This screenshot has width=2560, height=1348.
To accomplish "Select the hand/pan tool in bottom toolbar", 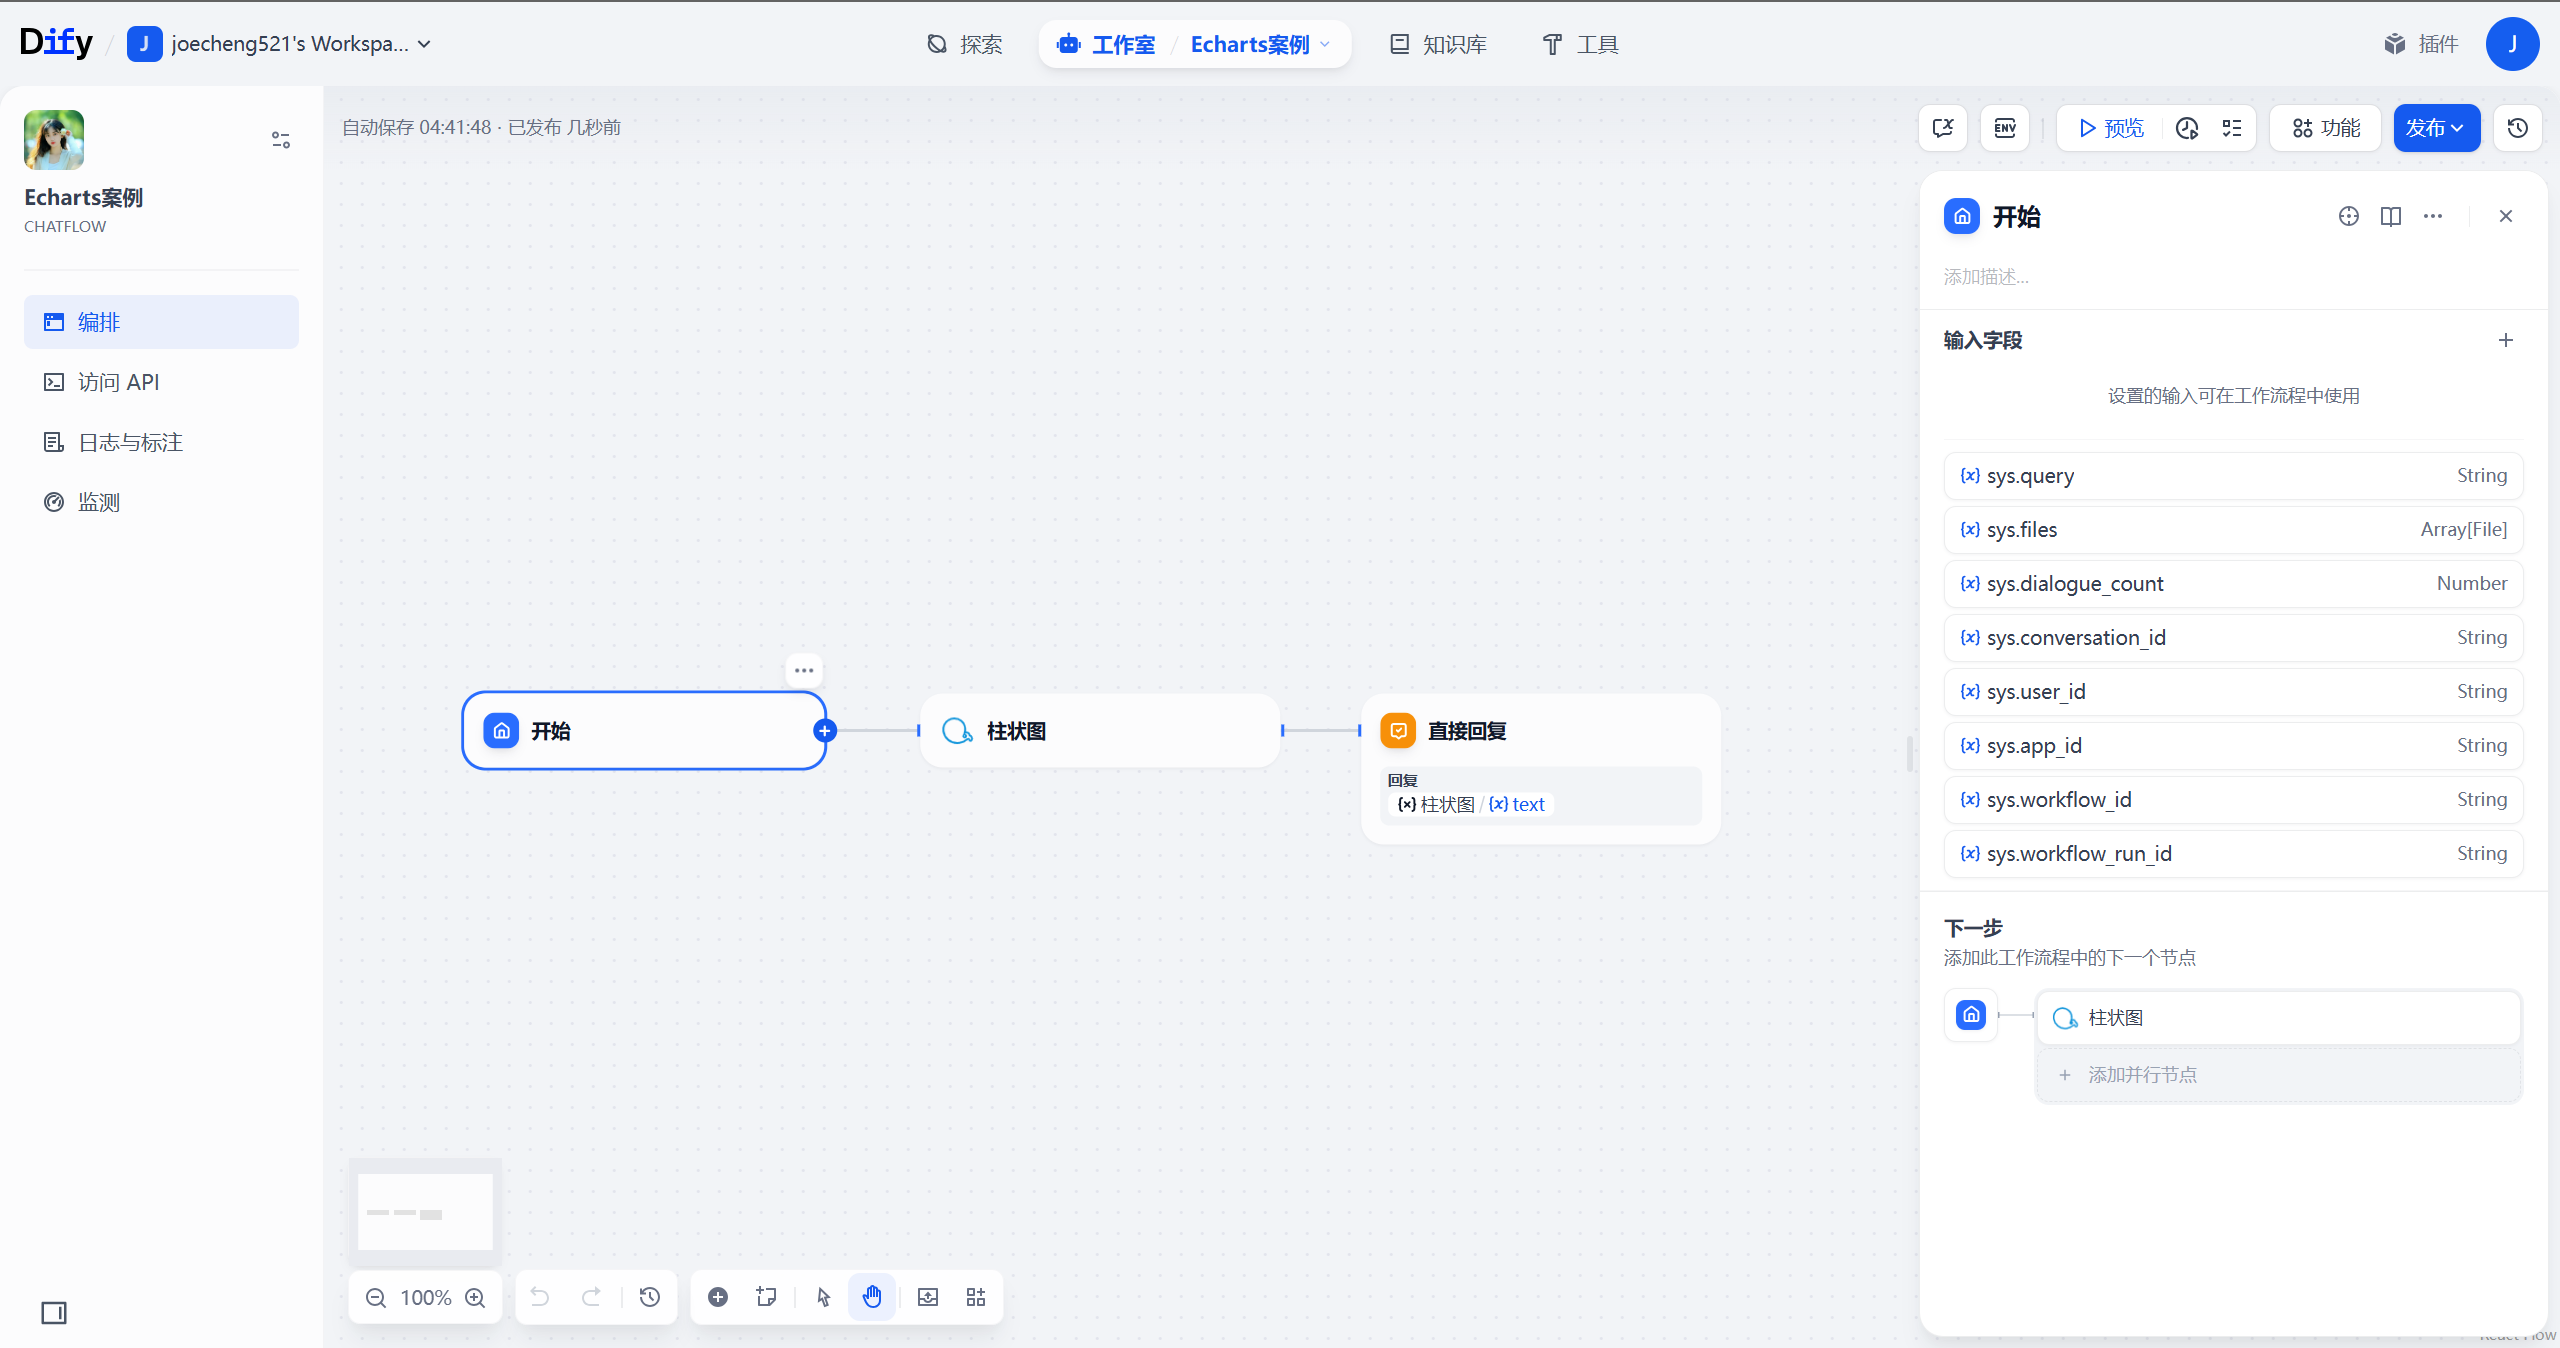I will [x=871, y=1297].
